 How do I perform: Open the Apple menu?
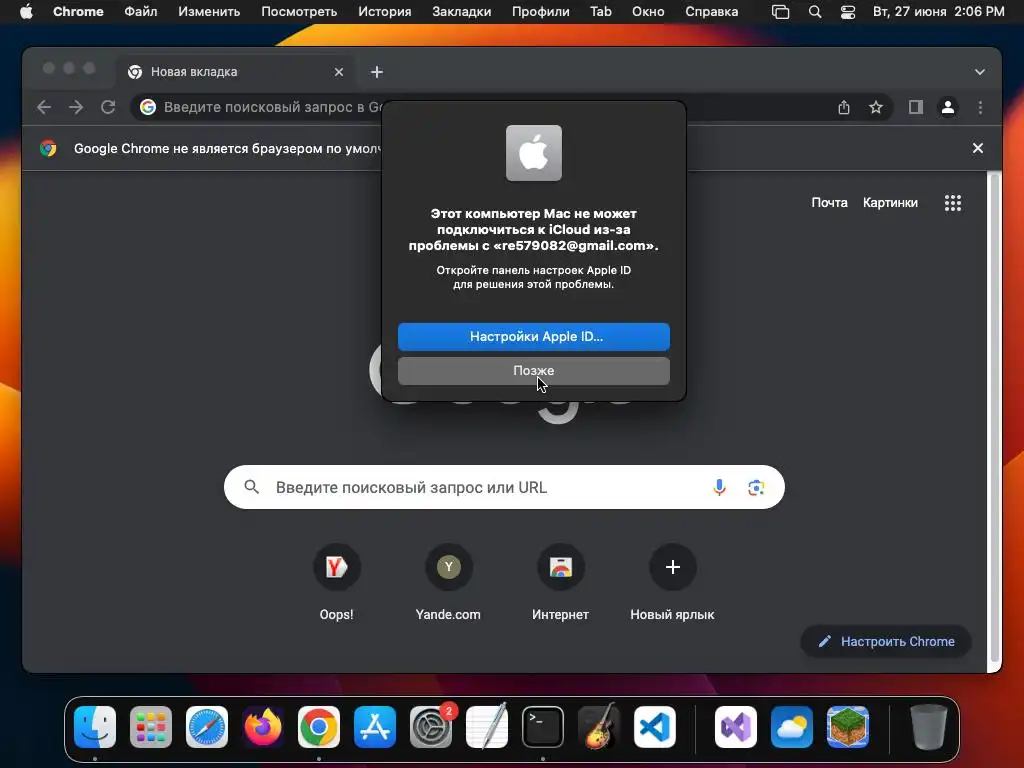pyautogui.click(x=26, y=12)
